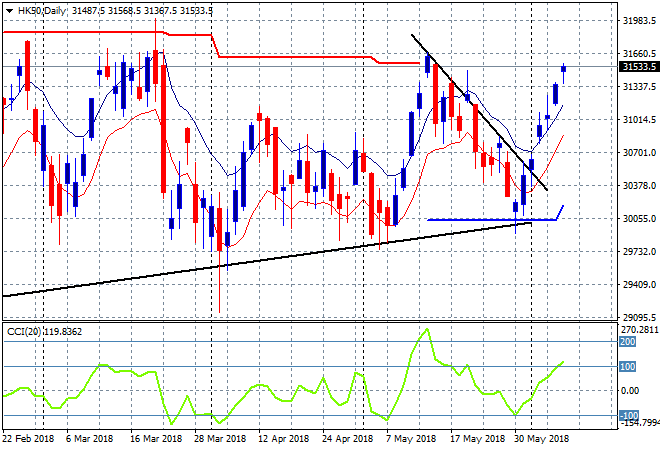Click the 28 Mar 2018 date label
The image size is (660, 450).
220,438
